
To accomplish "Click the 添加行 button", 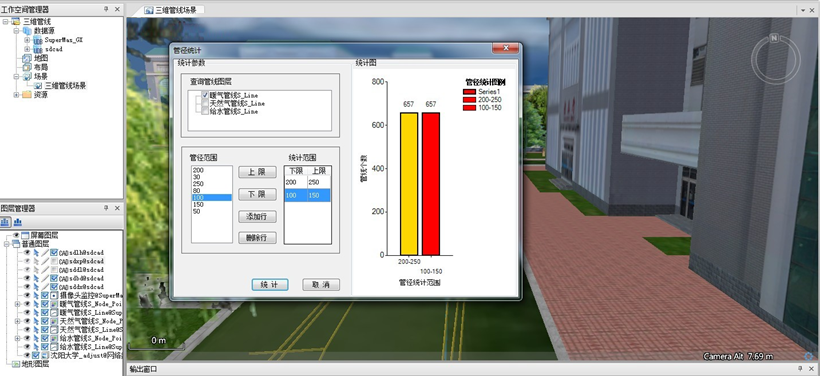I will click(257, 217).
